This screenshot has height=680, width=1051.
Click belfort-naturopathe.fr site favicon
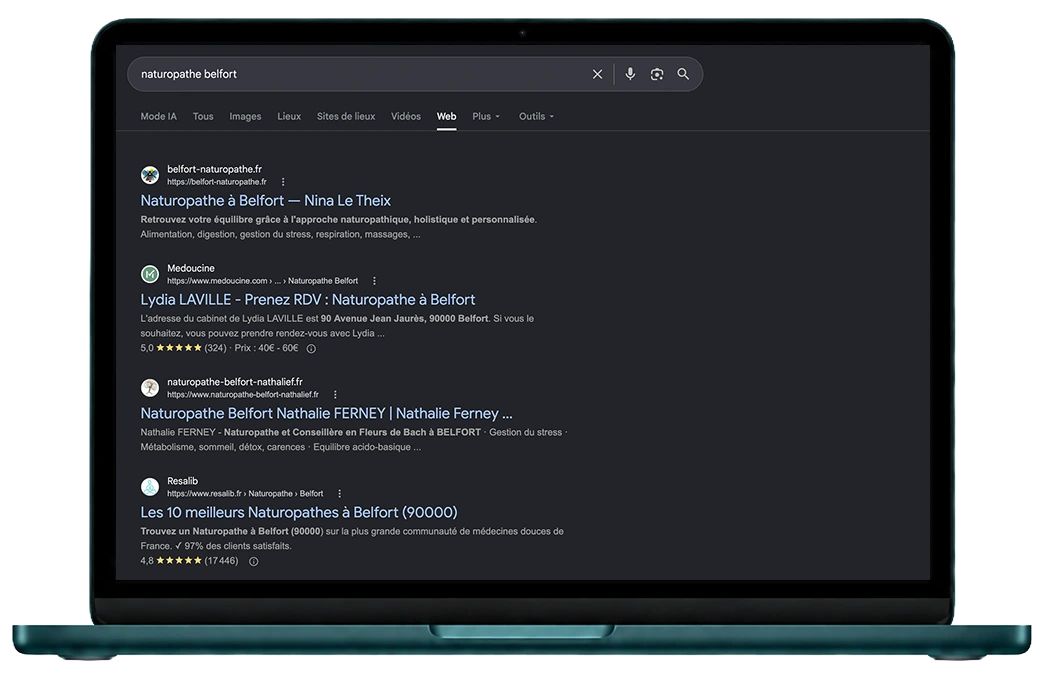pyautogui.click(x=149, y=175)
